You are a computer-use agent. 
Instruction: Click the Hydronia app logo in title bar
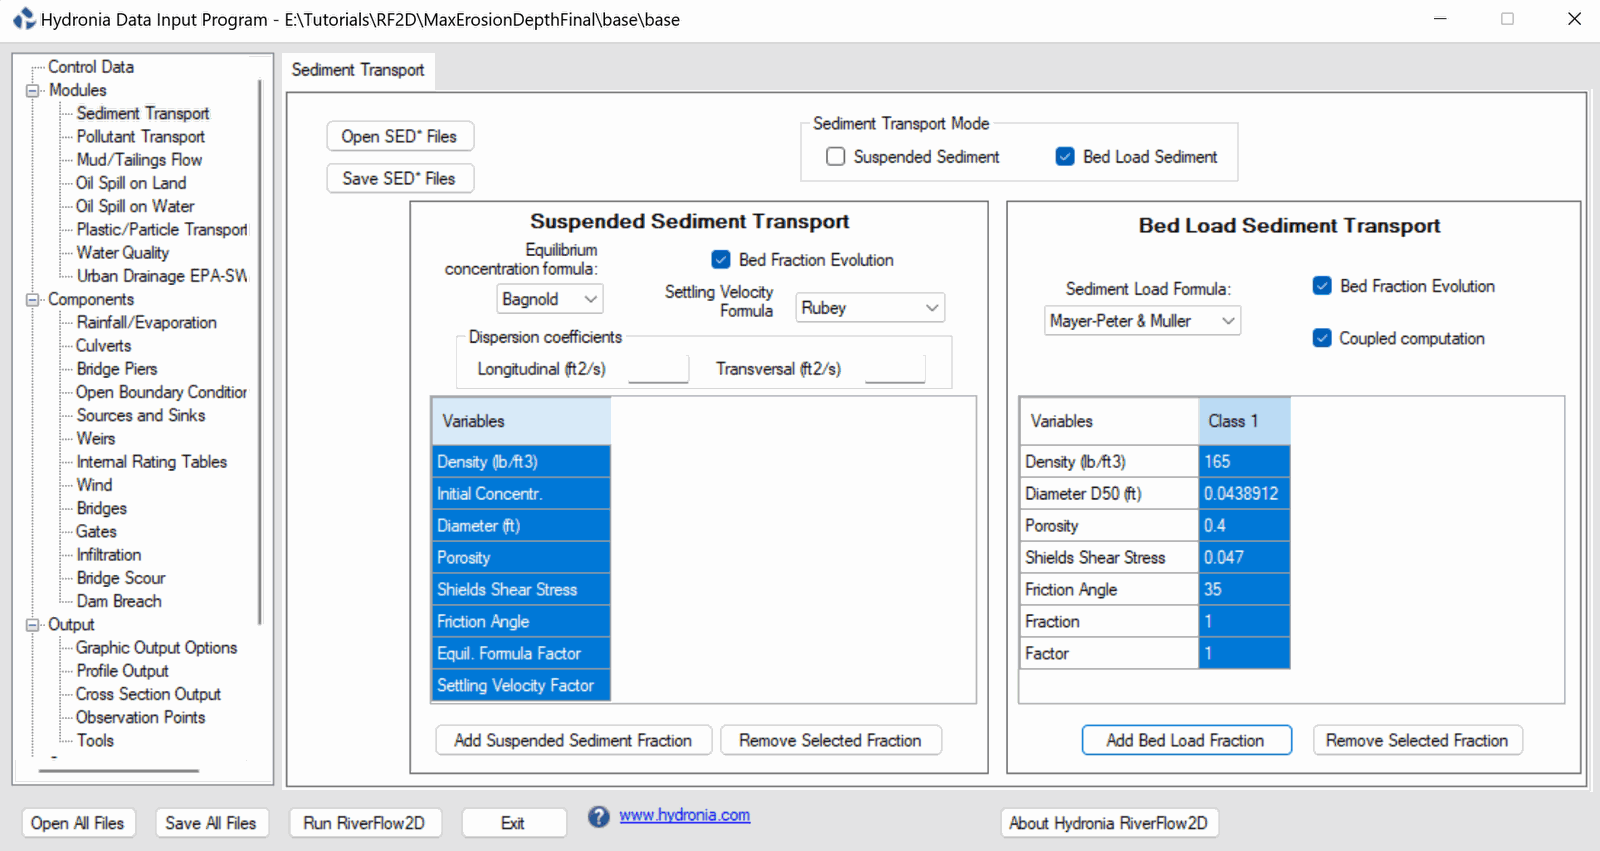[23, 19]
